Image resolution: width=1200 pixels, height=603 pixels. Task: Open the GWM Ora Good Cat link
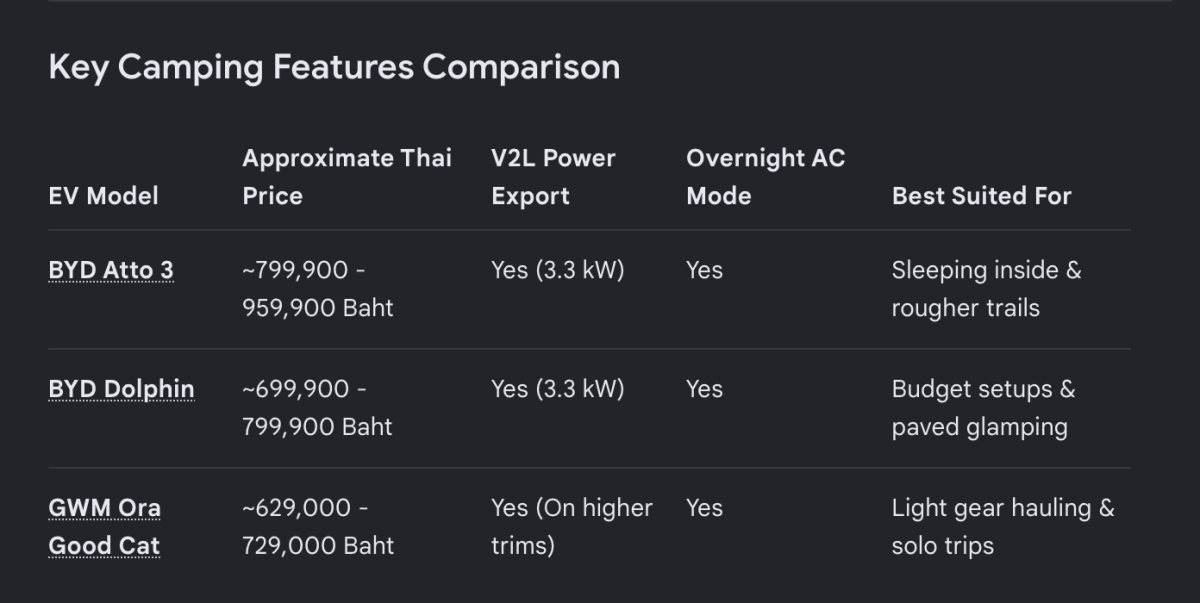point(104,526)
